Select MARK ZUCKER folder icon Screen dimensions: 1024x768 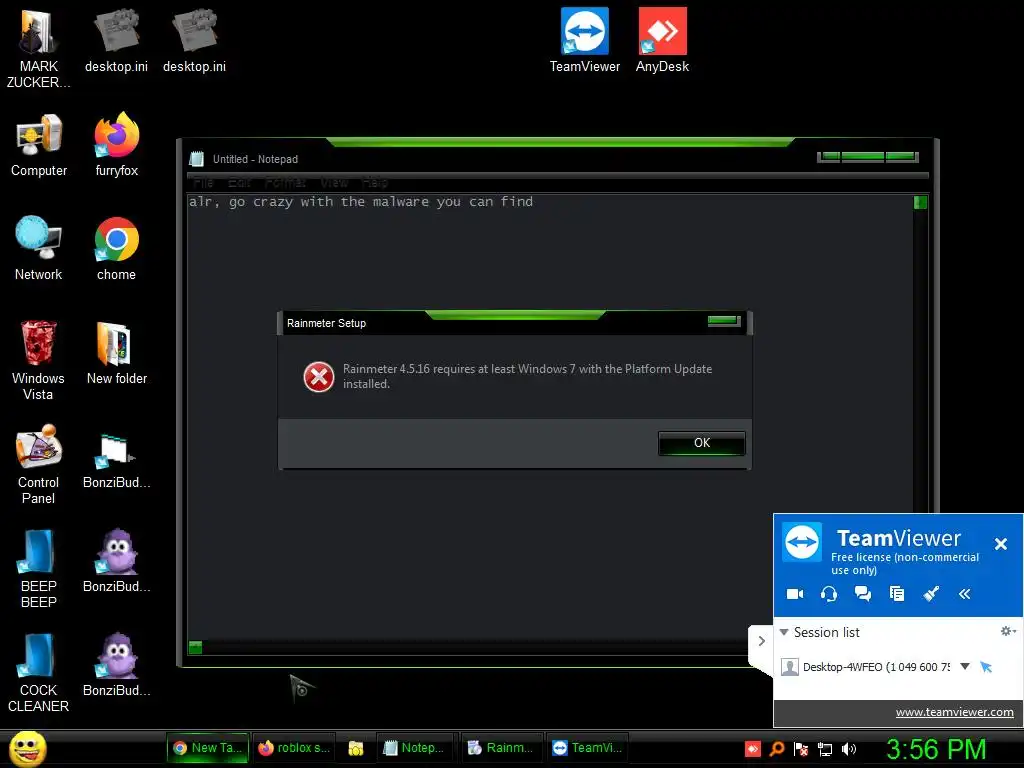click(x=38, y=49)
